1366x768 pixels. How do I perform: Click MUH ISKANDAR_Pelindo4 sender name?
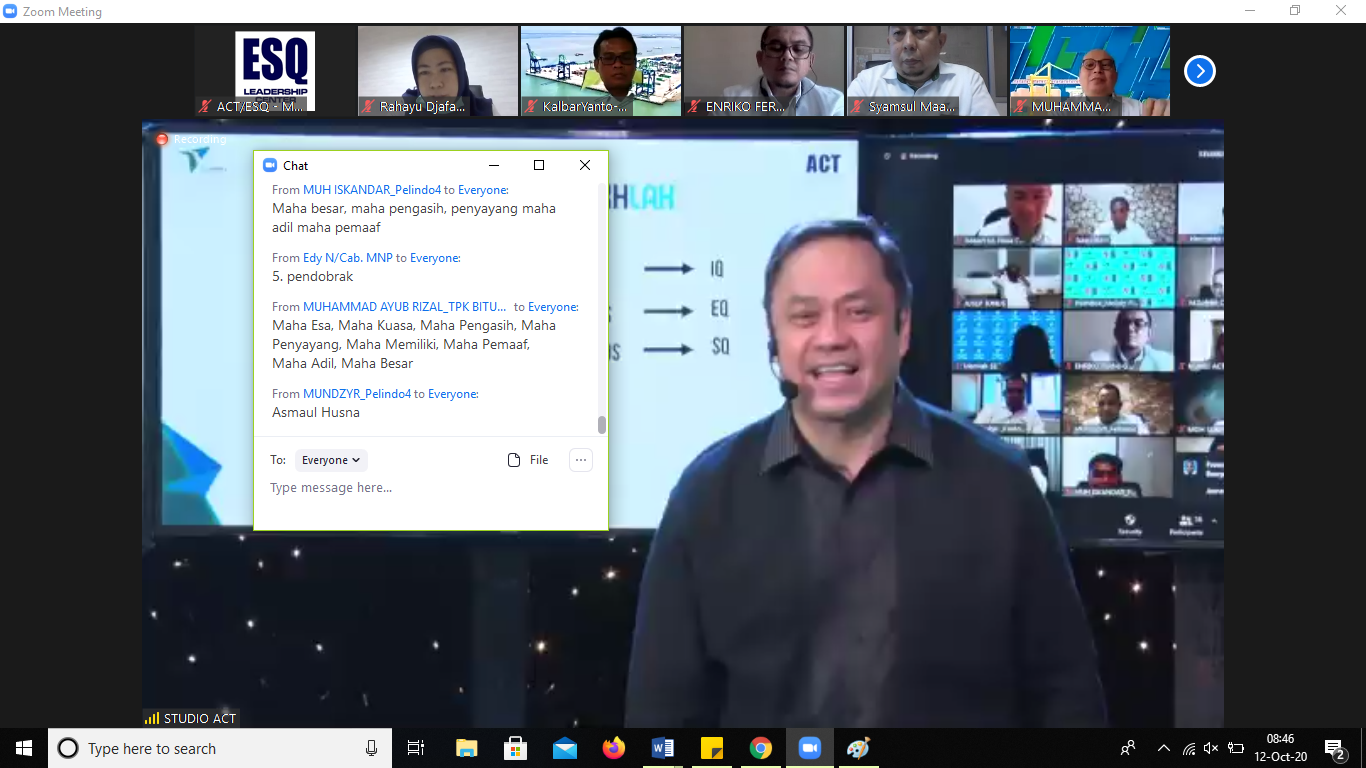372,190
